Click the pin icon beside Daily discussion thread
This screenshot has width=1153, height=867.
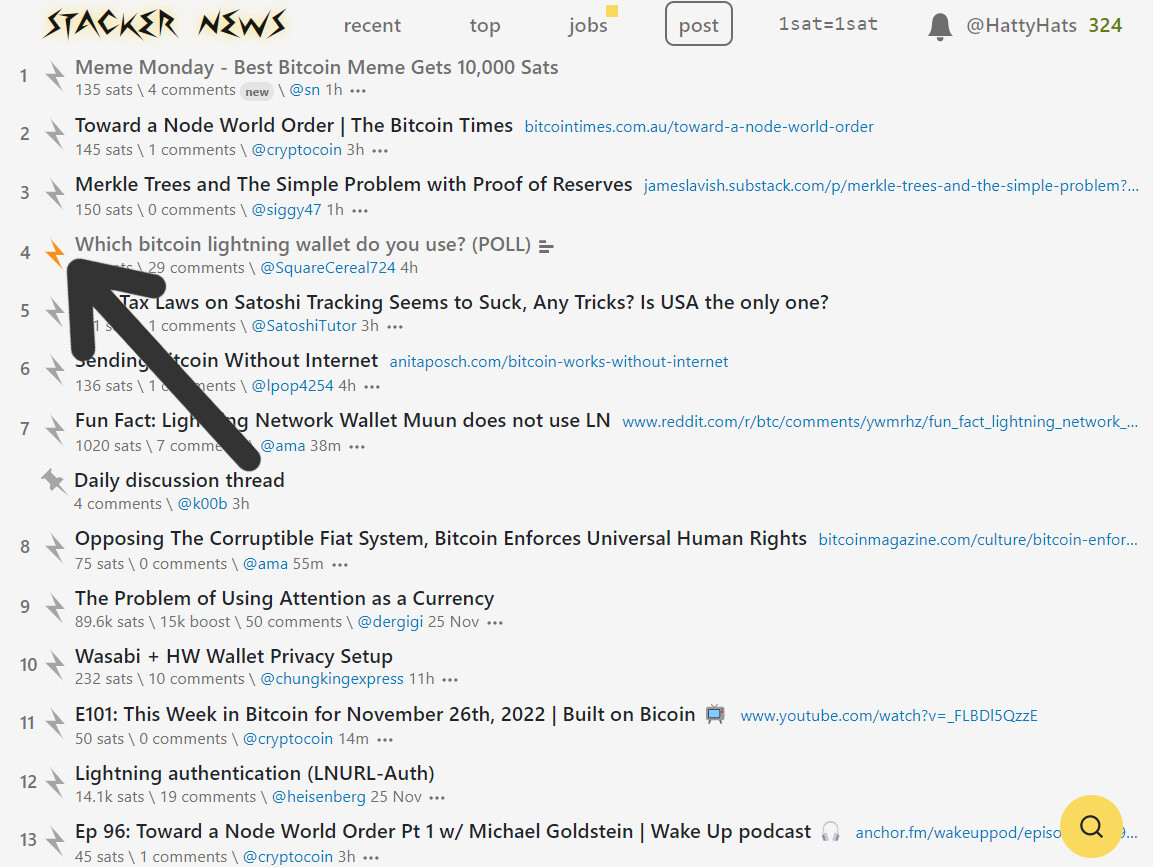pos(53,480)
